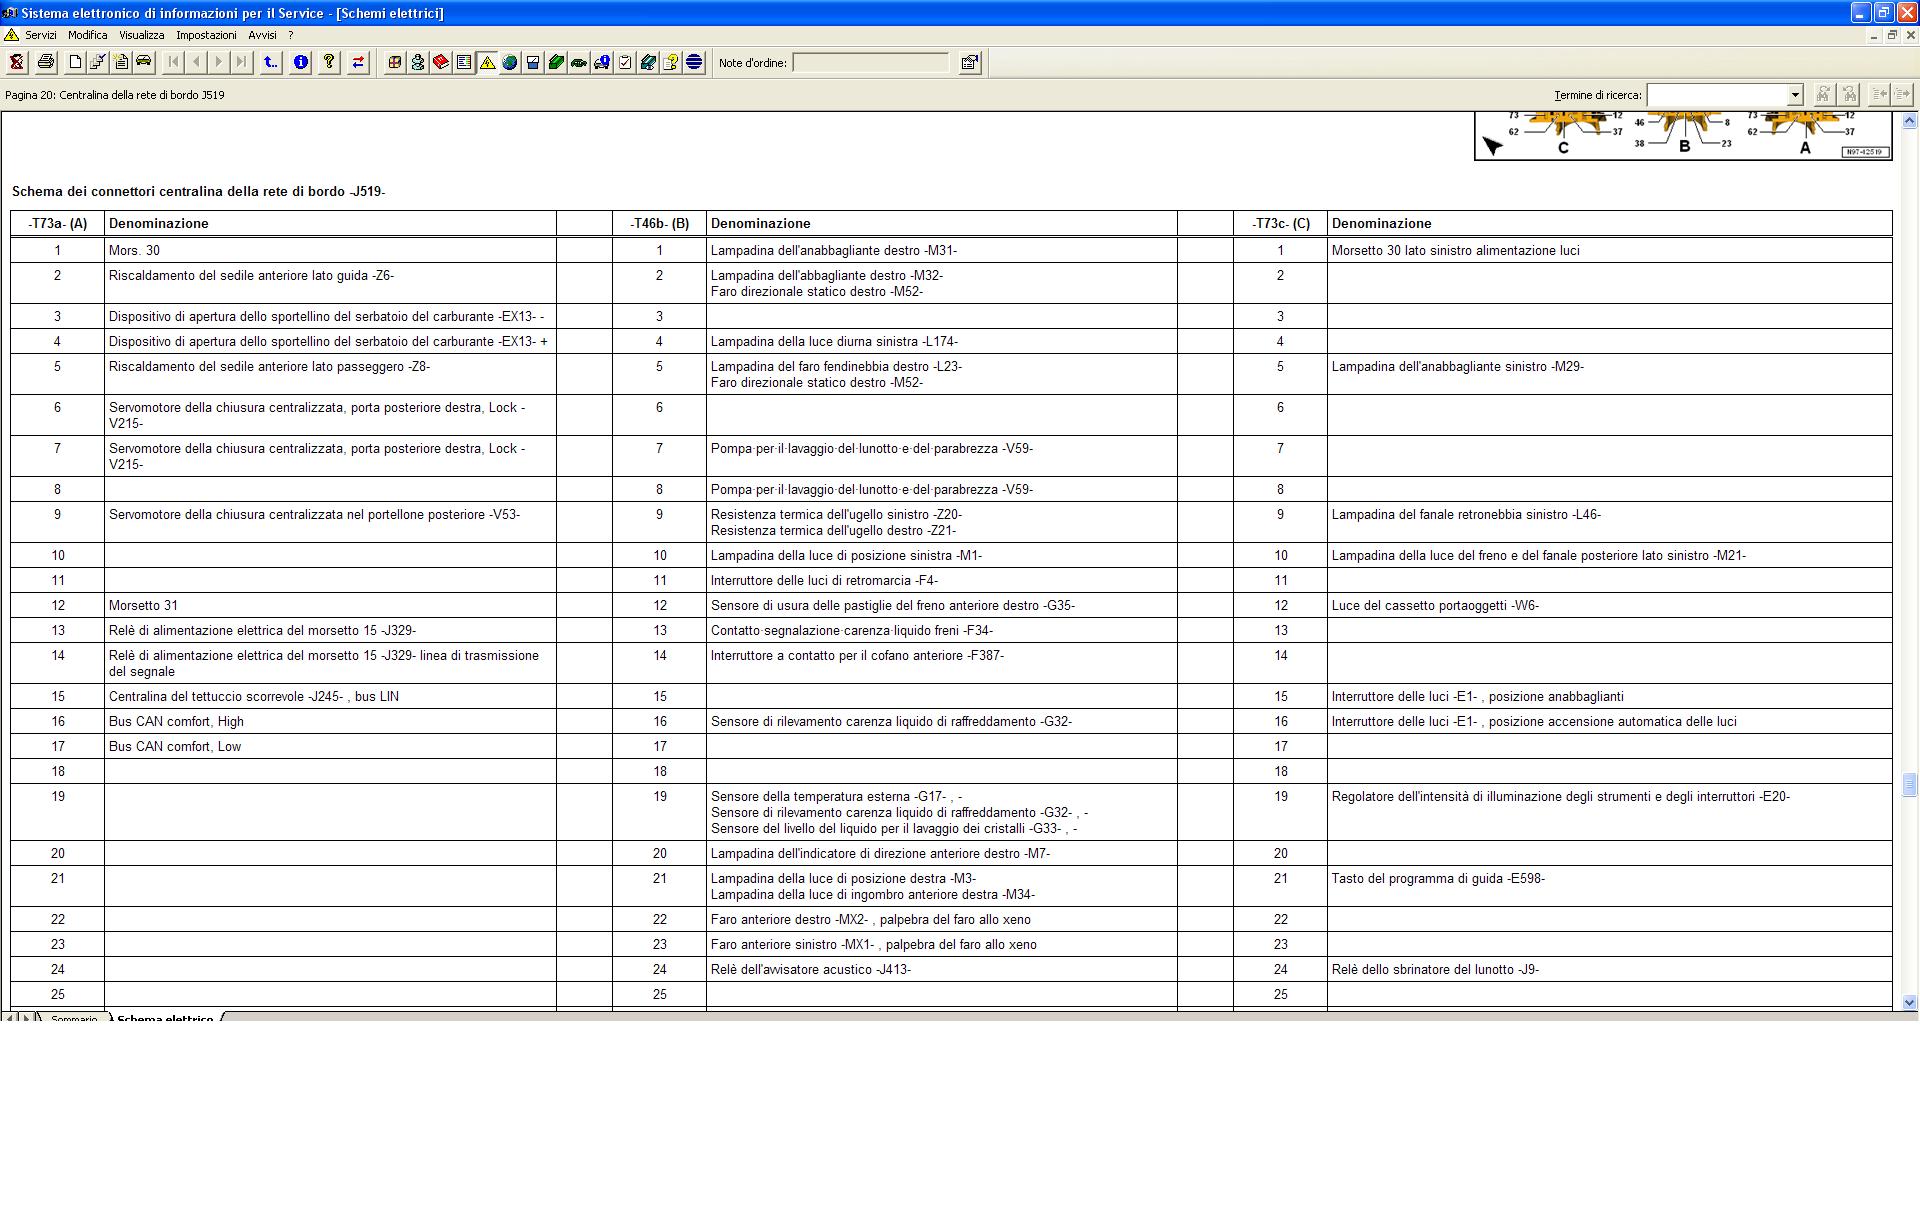Click inside the Termine di ricerca field
The width and height of the screenshot is (1920, 1224).
click(x=1717, y=95)
